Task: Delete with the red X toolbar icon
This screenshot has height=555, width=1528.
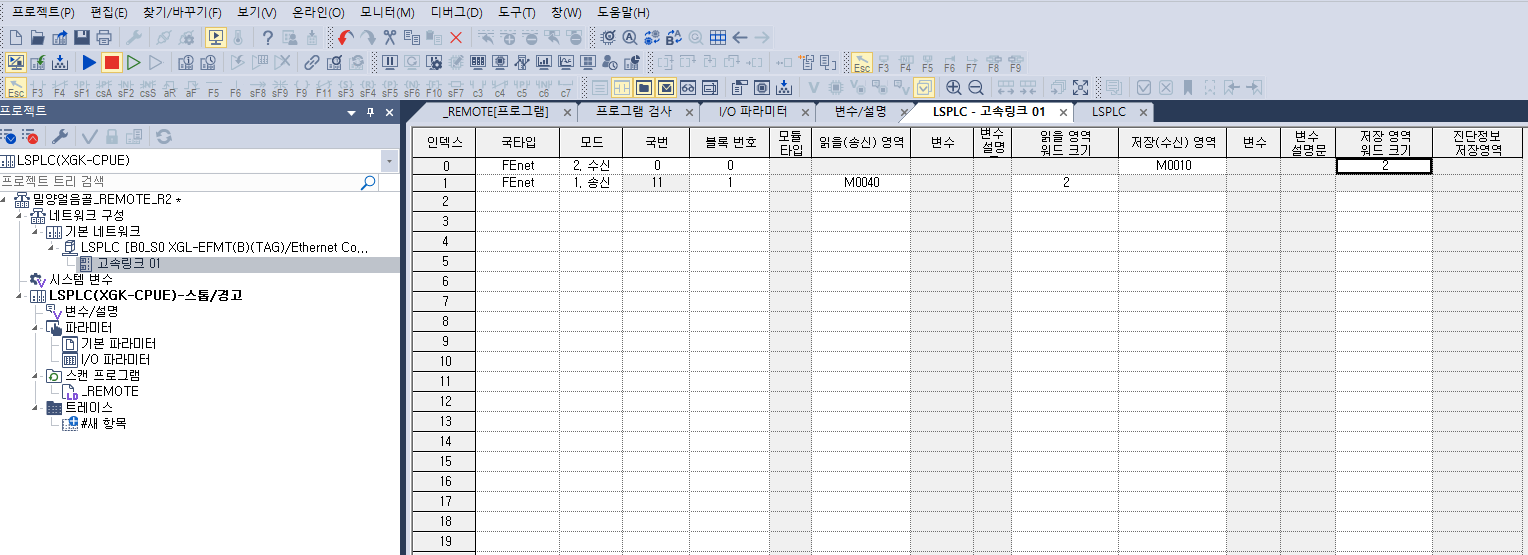Action: click(456, 38)
